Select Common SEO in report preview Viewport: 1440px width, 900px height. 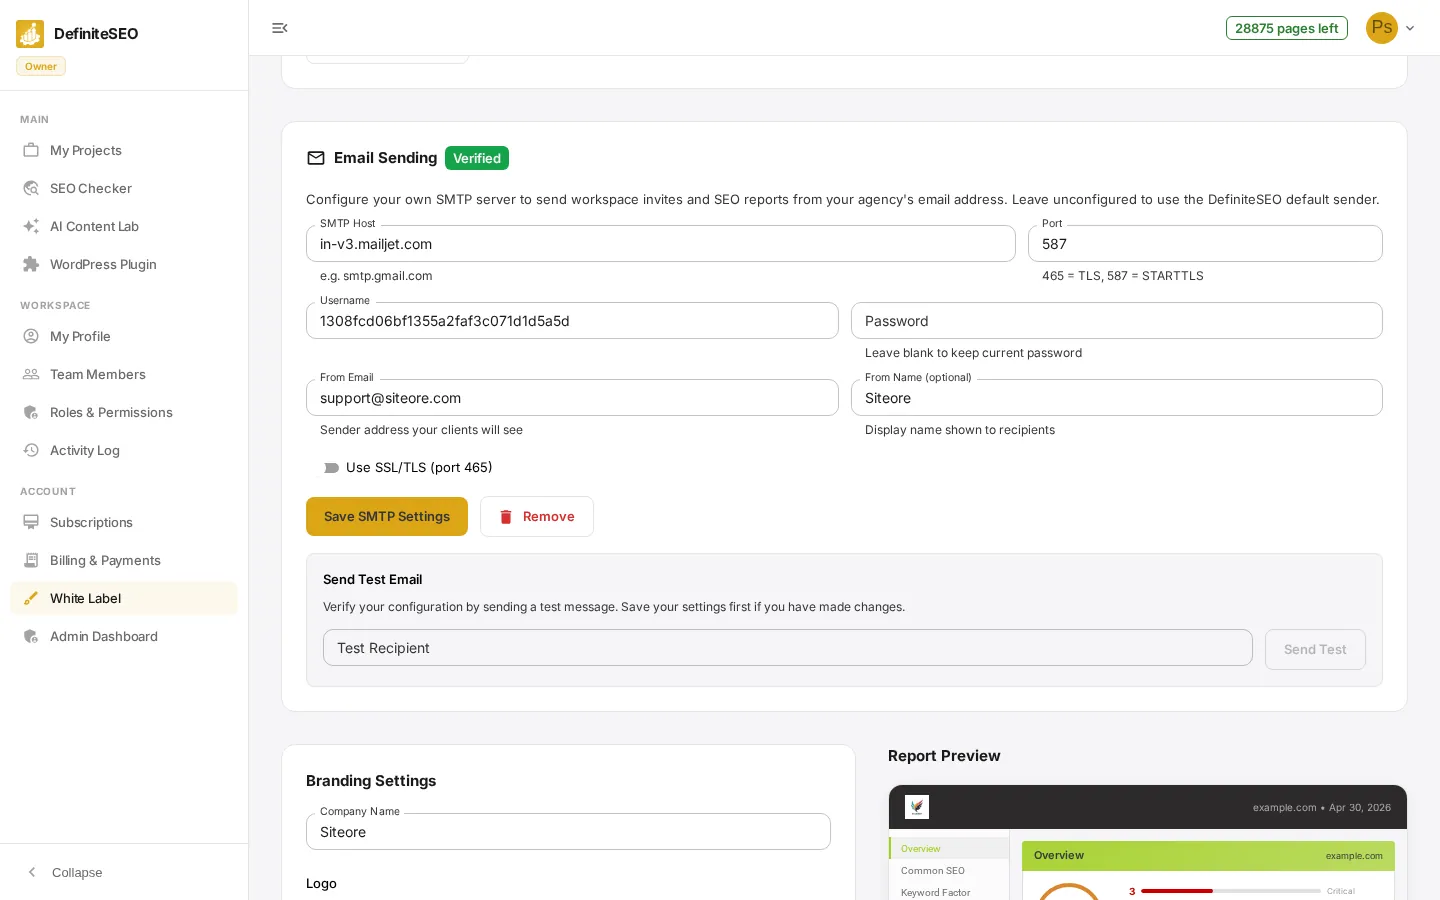coord(949,870)
